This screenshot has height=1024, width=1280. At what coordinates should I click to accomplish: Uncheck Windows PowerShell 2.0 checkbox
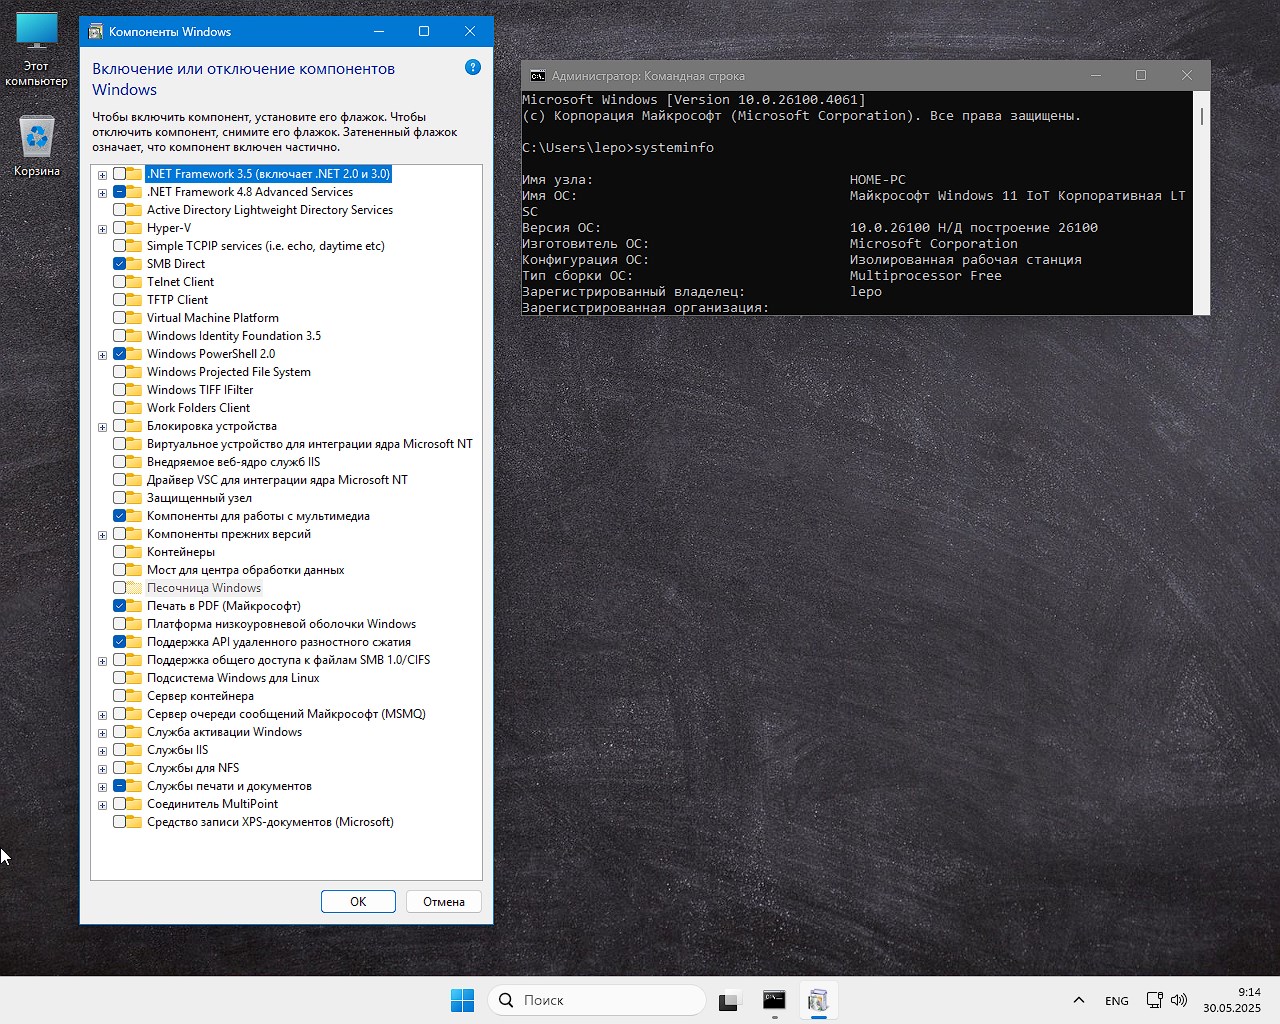tap(119, 354)
